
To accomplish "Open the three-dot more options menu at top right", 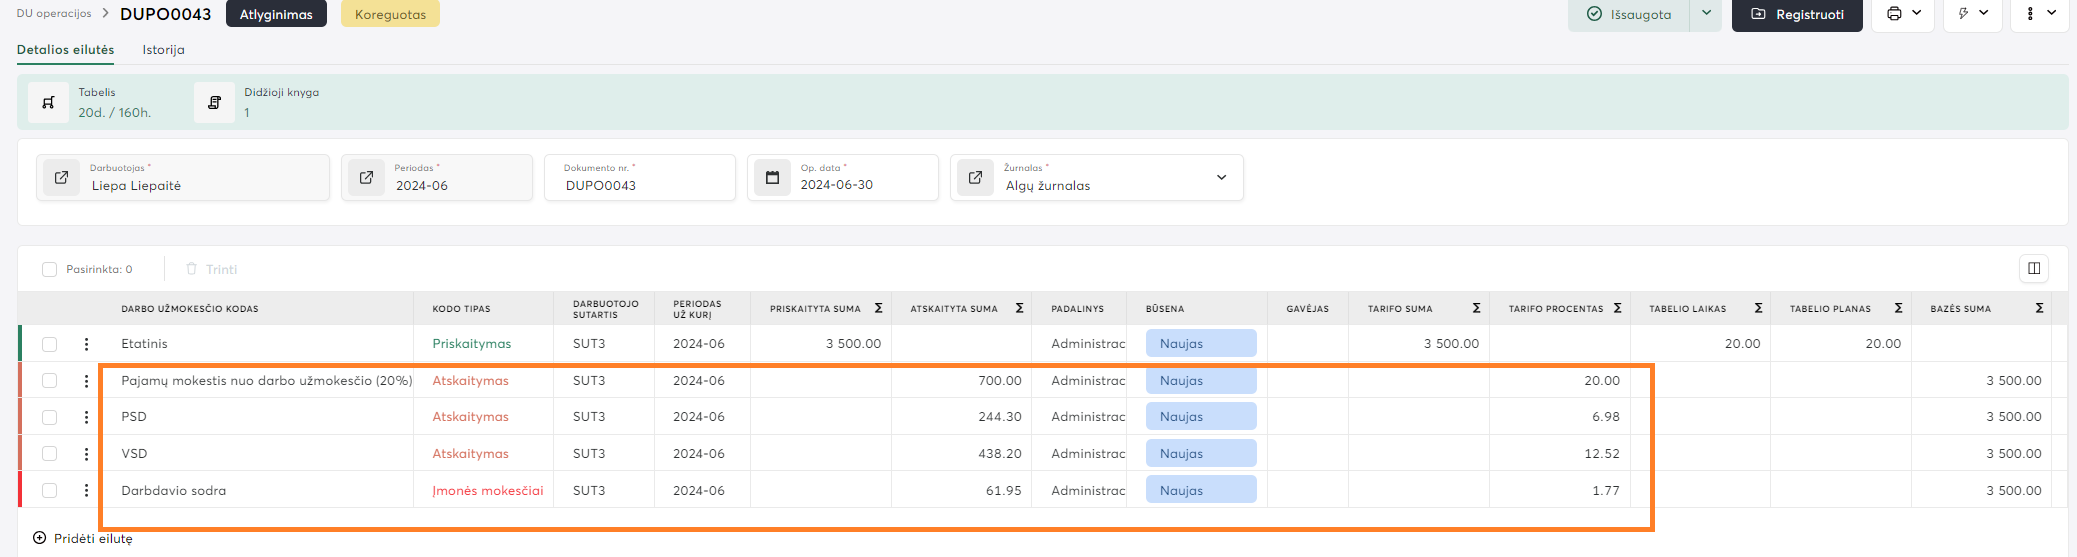I will (2030, 14).
